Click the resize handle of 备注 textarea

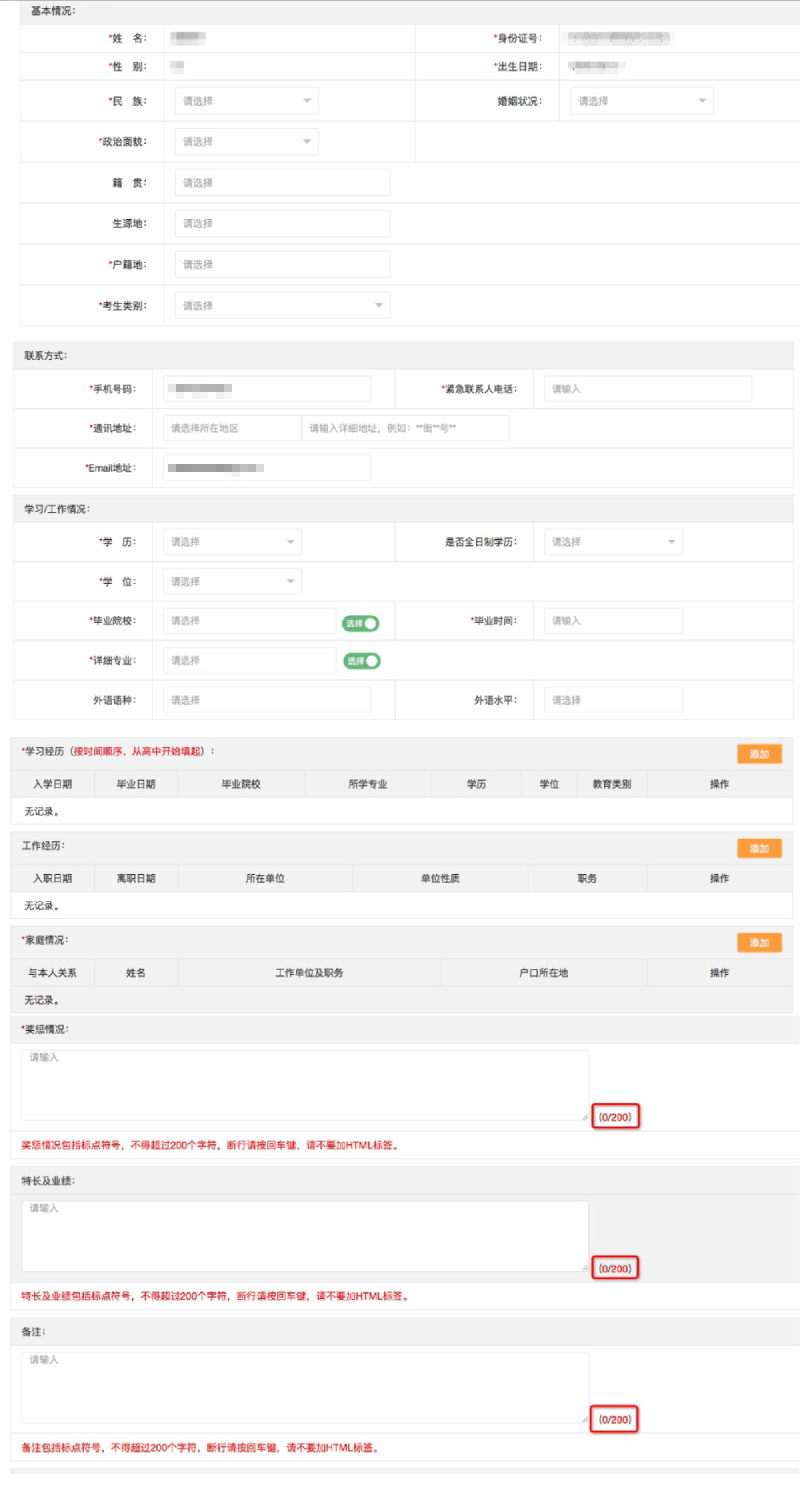pos(584,1418)
